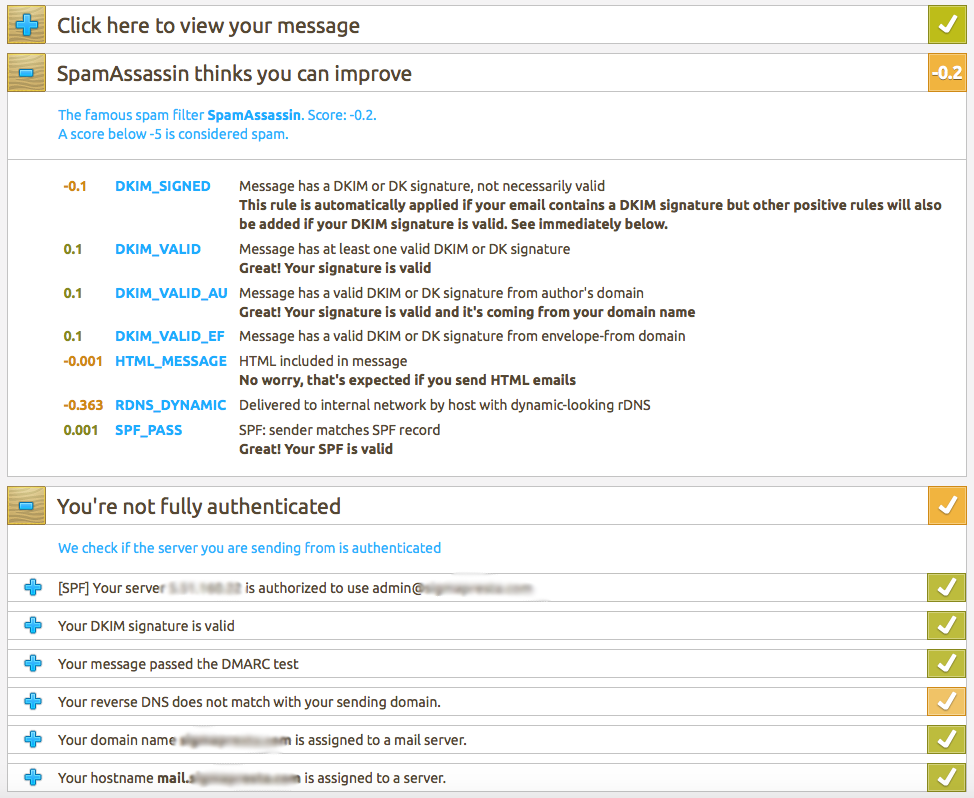Viewport: 974px width, 798px height.
Task: Select the 'SpamAssassin thinks you can improve' title
Action: tap(234, 74)
